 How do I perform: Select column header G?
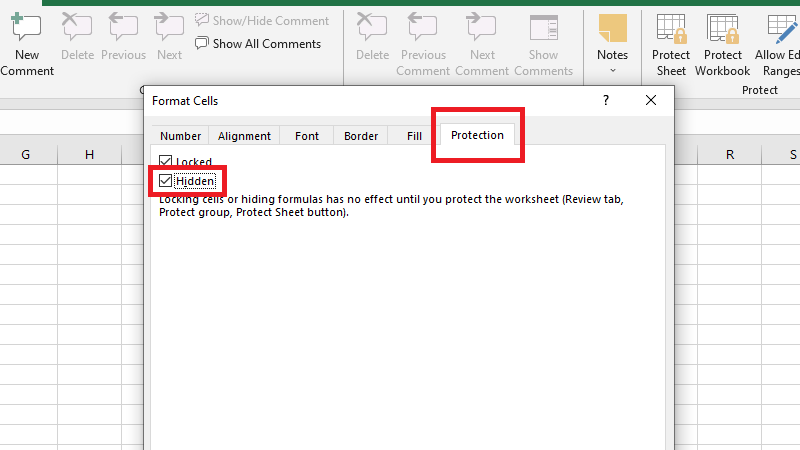(24, 155)
